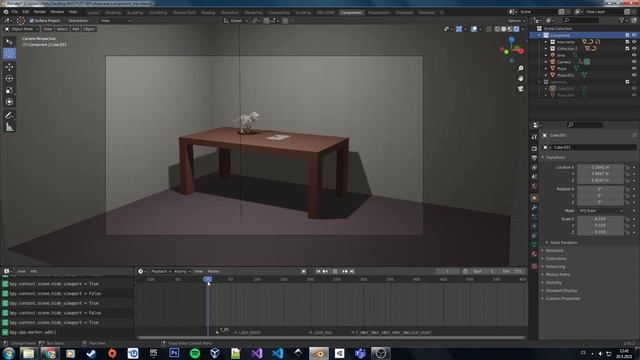Activate the Annotate pencil tool

click(x=9, y=116)
